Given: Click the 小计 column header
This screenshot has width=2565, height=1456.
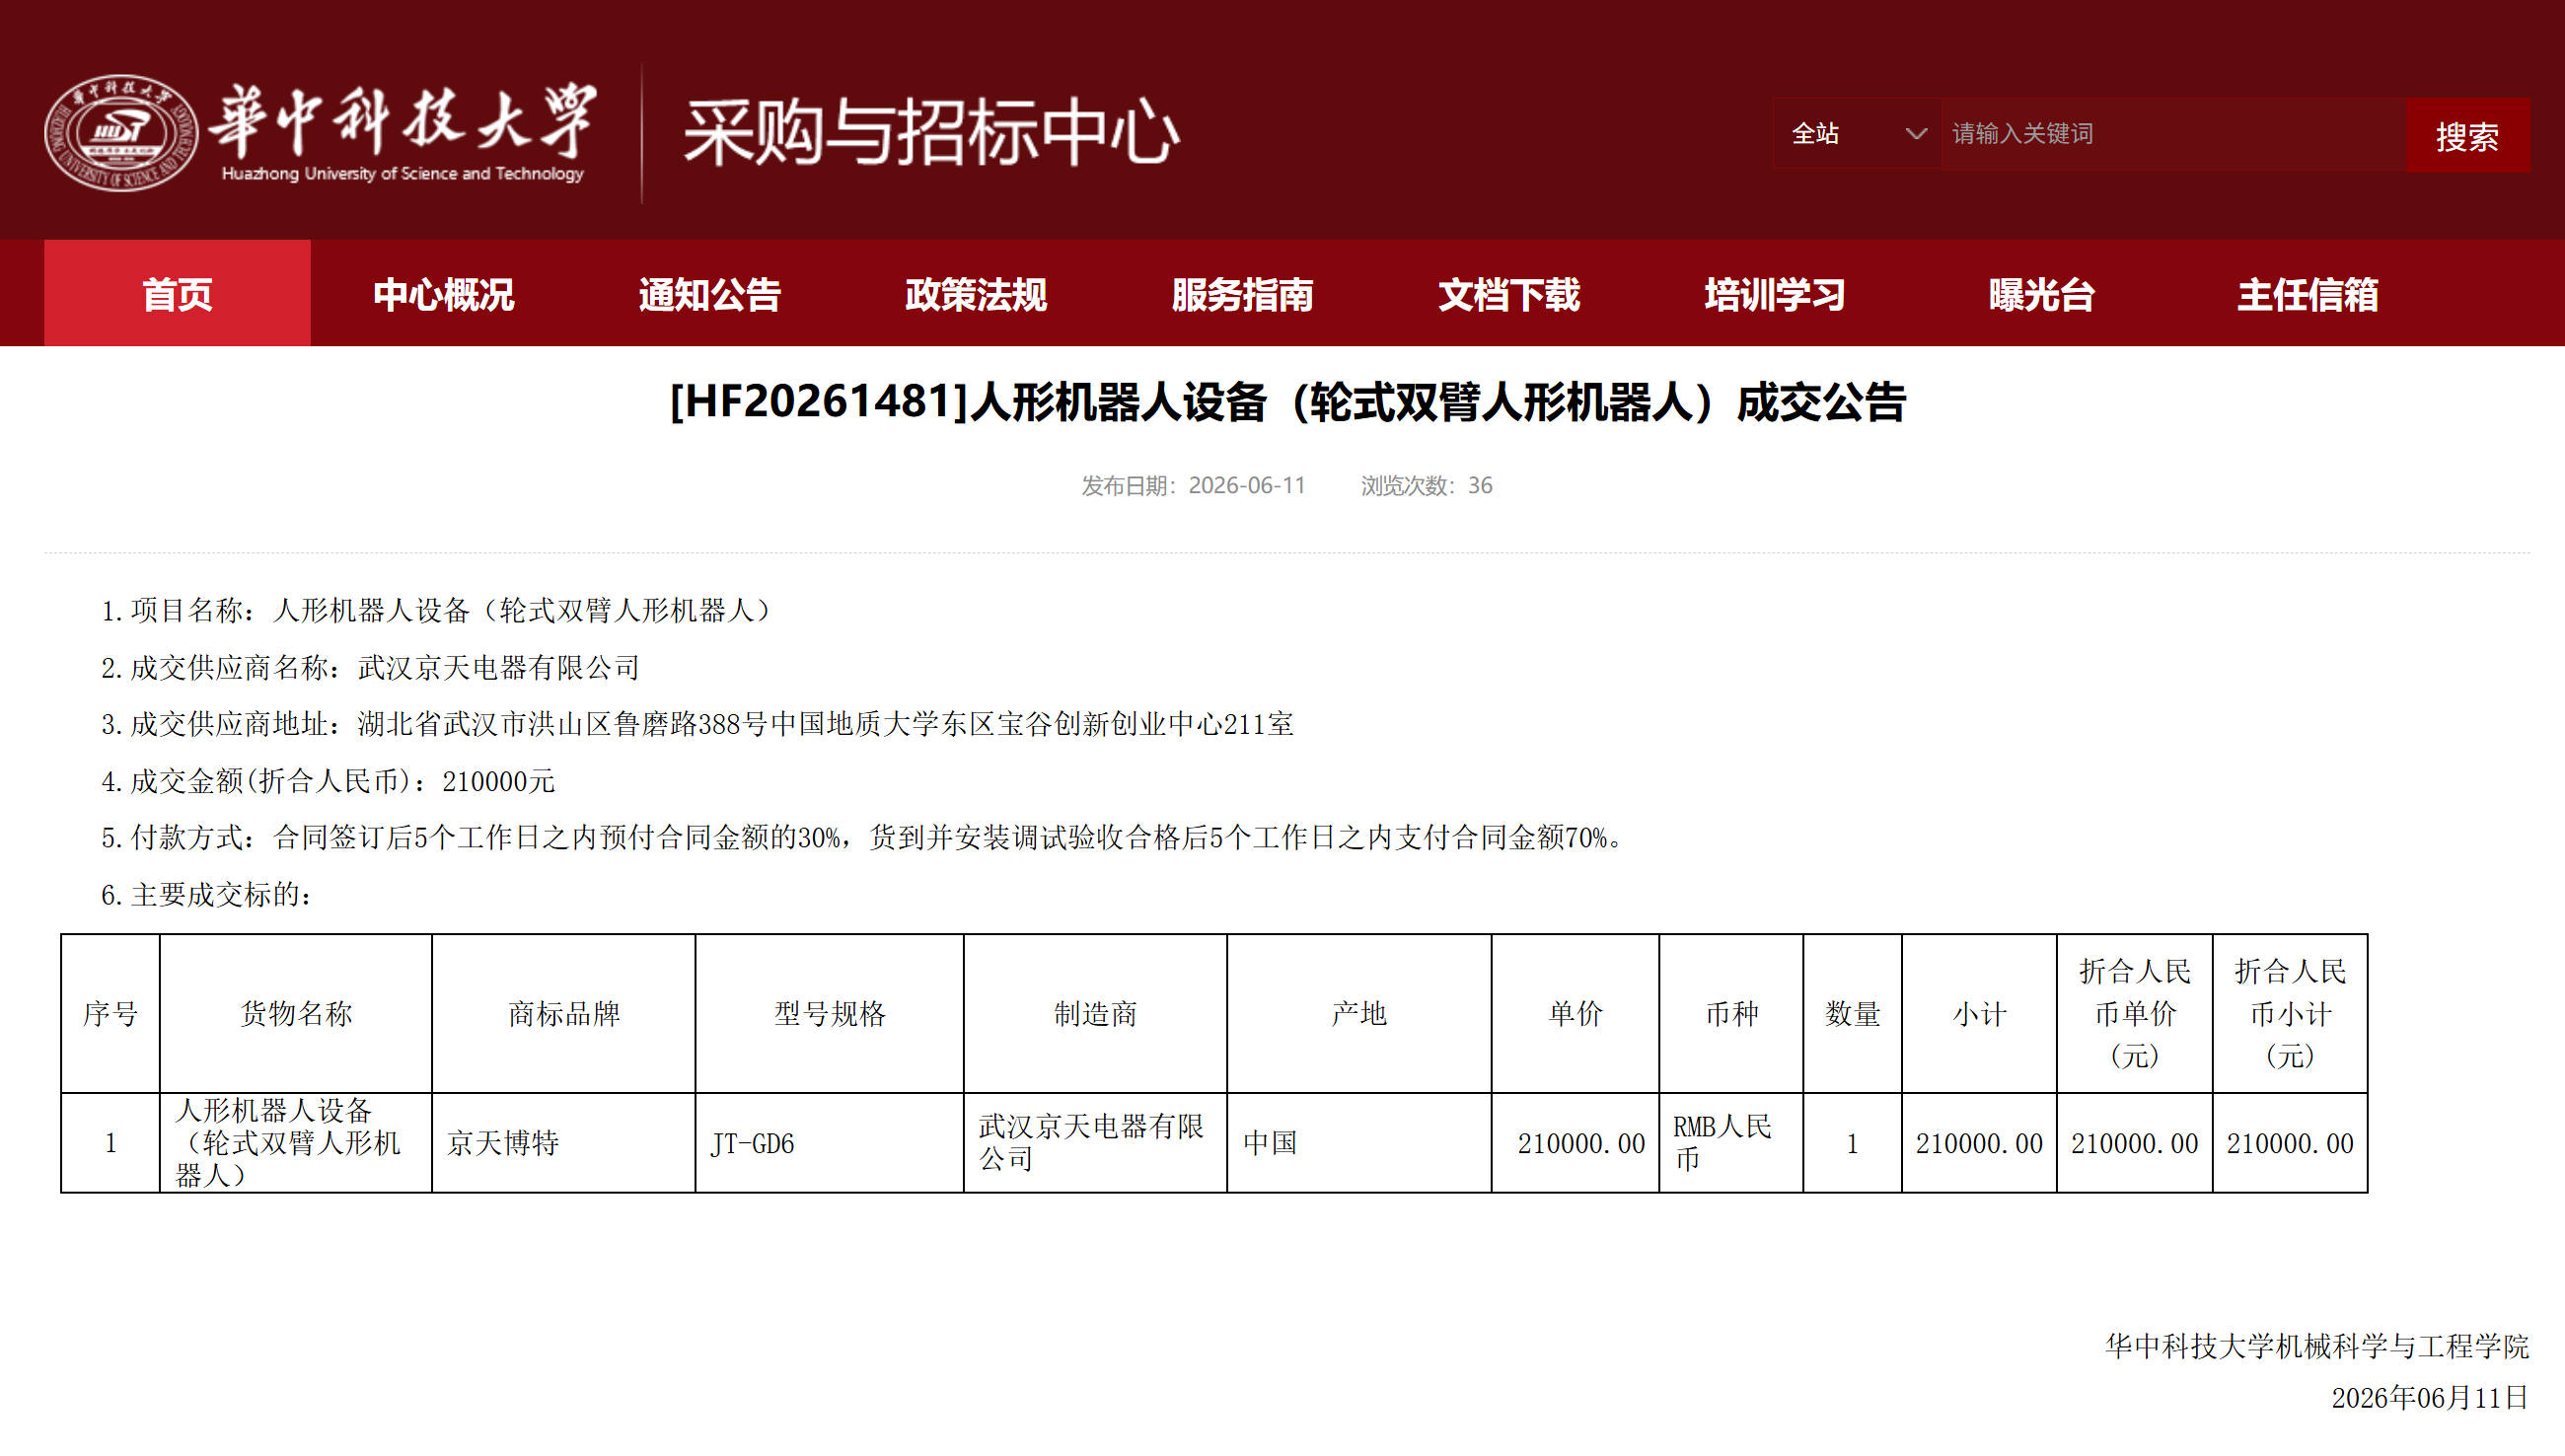Looking at the screenshot, I should (x=1980, y=1014).
